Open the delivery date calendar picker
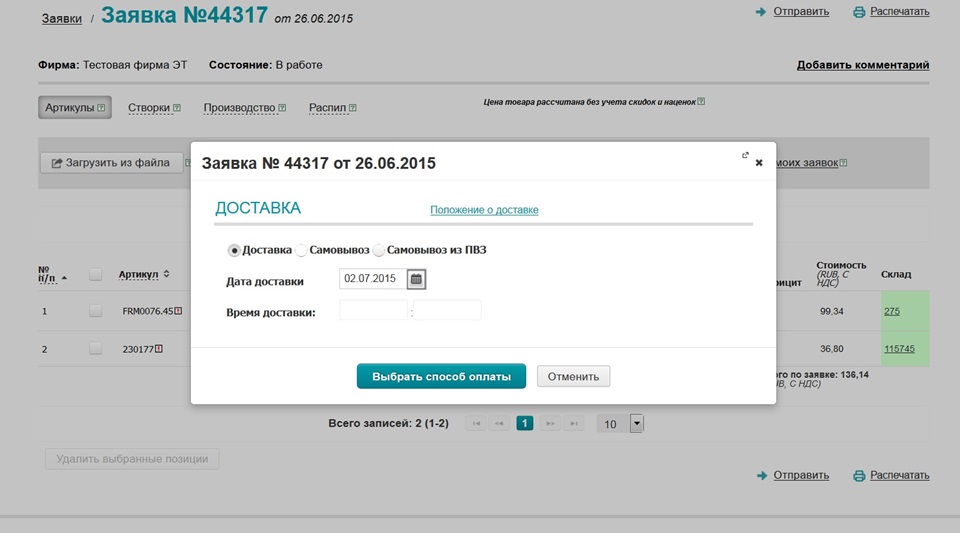 coord(416,279)
